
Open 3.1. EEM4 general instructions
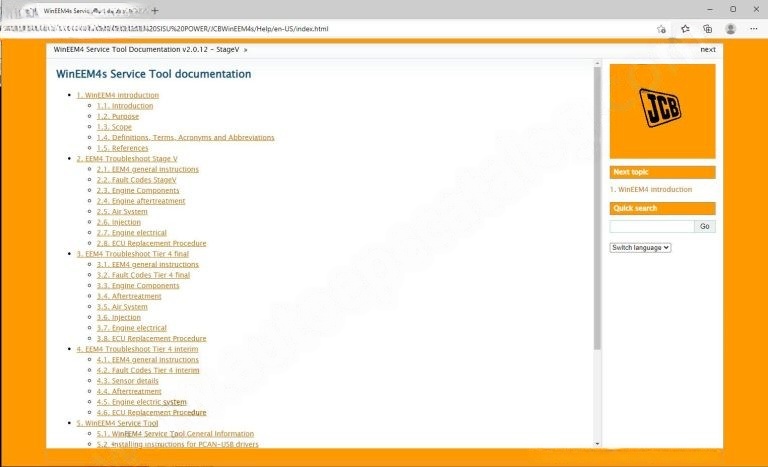point(147,265)
